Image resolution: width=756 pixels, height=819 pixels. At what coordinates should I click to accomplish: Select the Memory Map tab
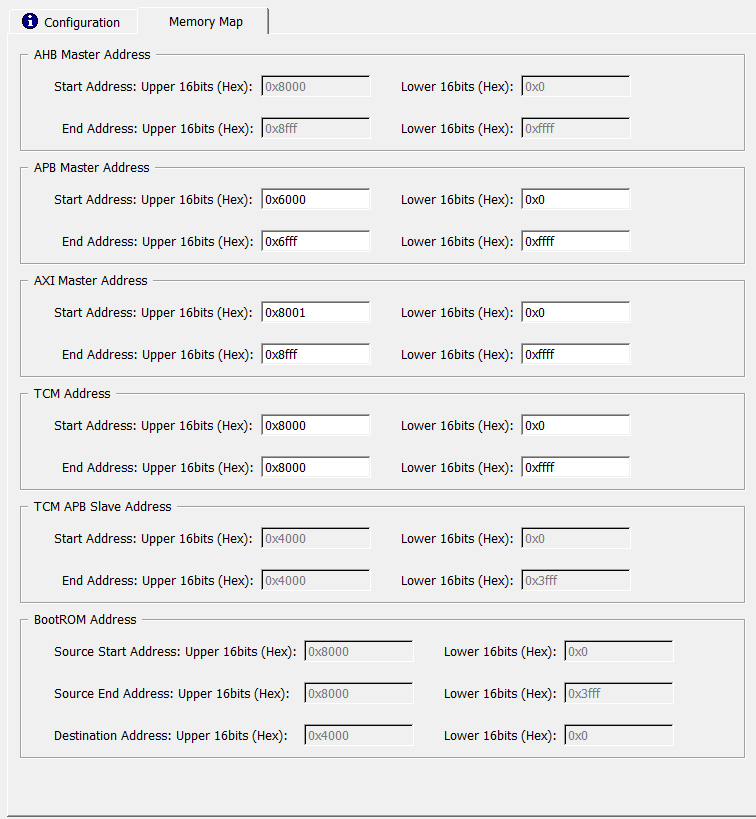coord(205,21)
